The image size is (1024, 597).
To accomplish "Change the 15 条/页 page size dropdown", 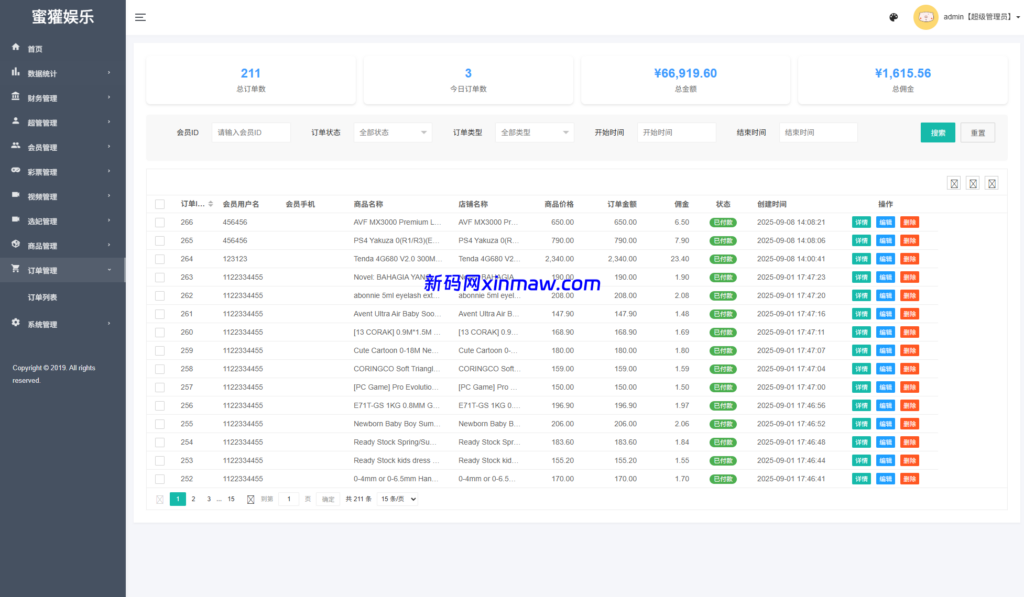I will tap(397, 499).
